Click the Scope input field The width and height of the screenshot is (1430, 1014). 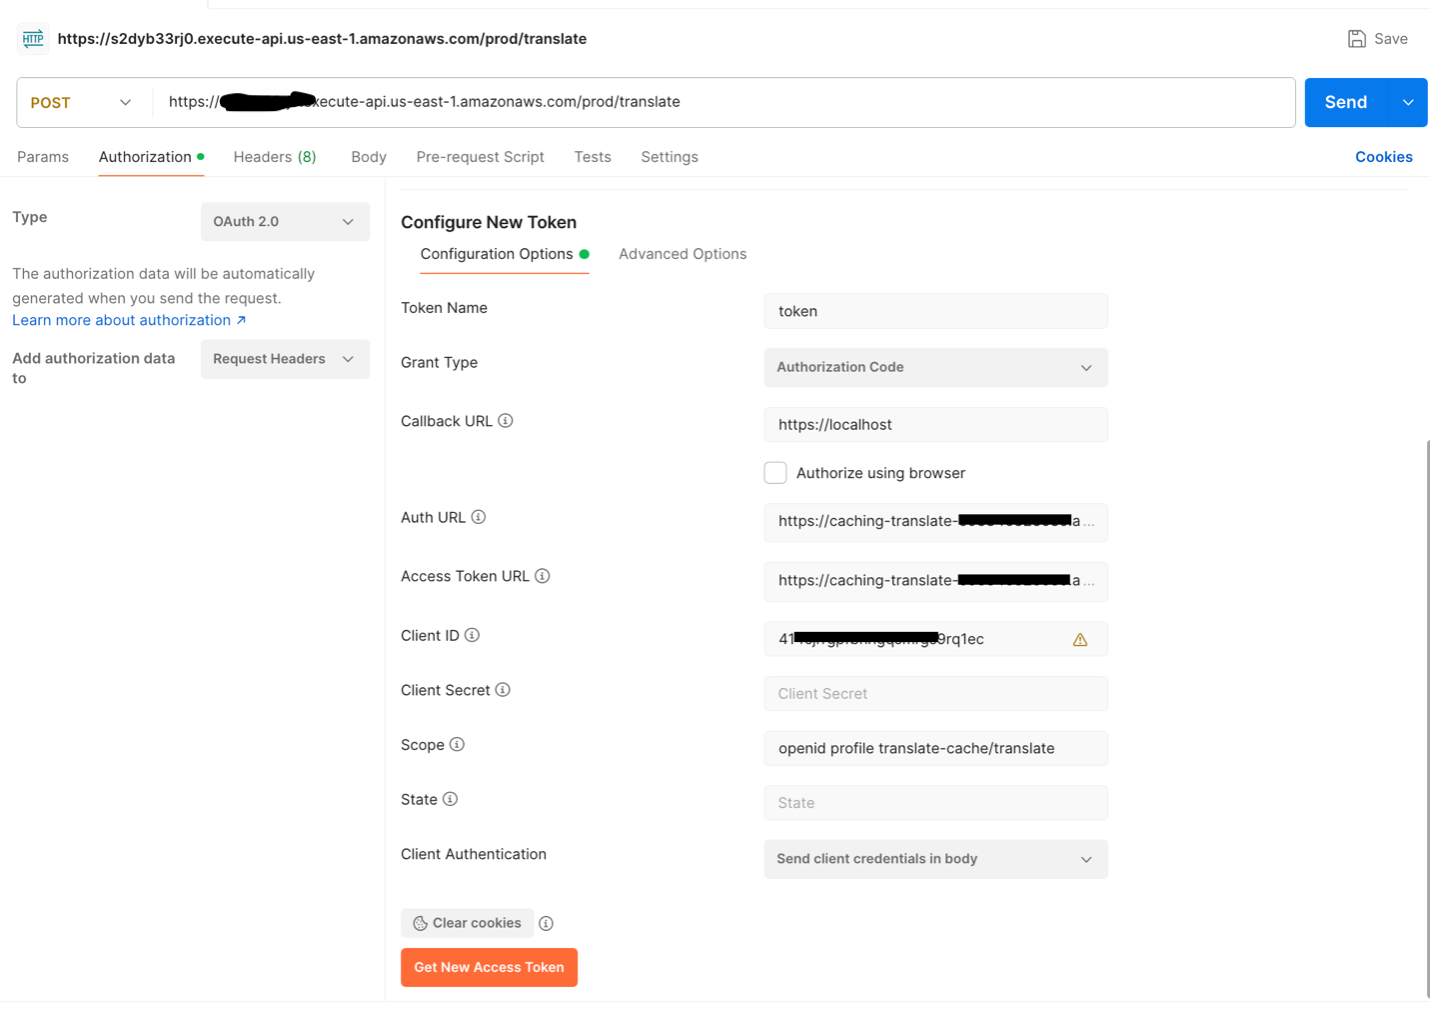(x=936, y=748)
